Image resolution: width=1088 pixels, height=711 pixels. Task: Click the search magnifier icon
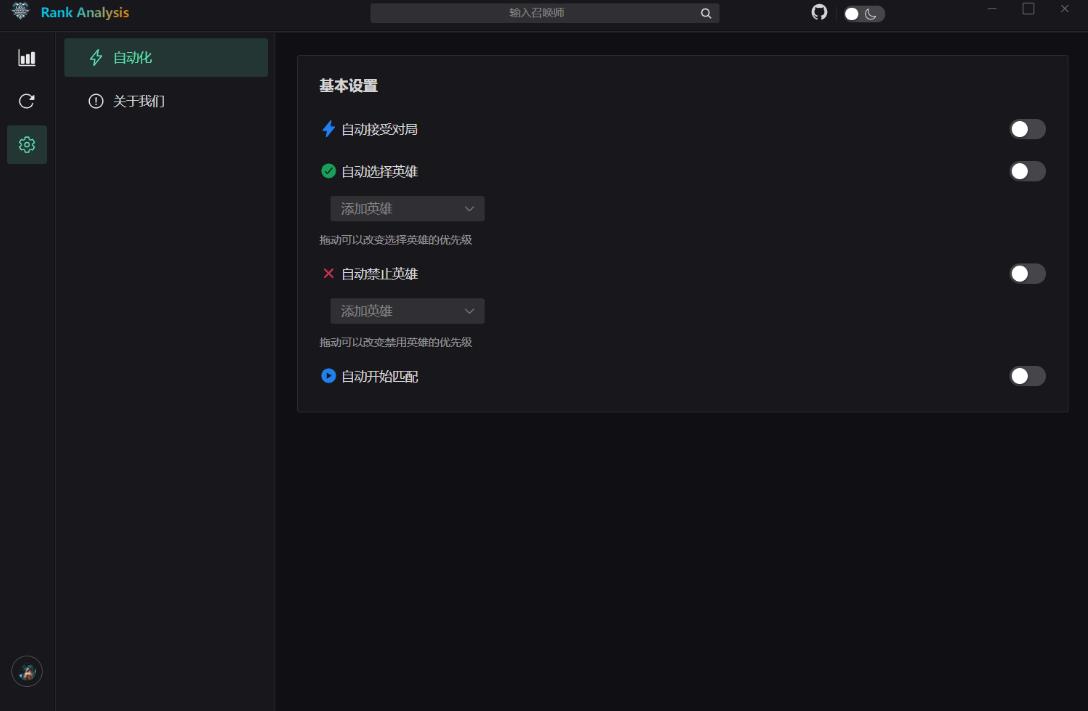click(x=706, y=13)
